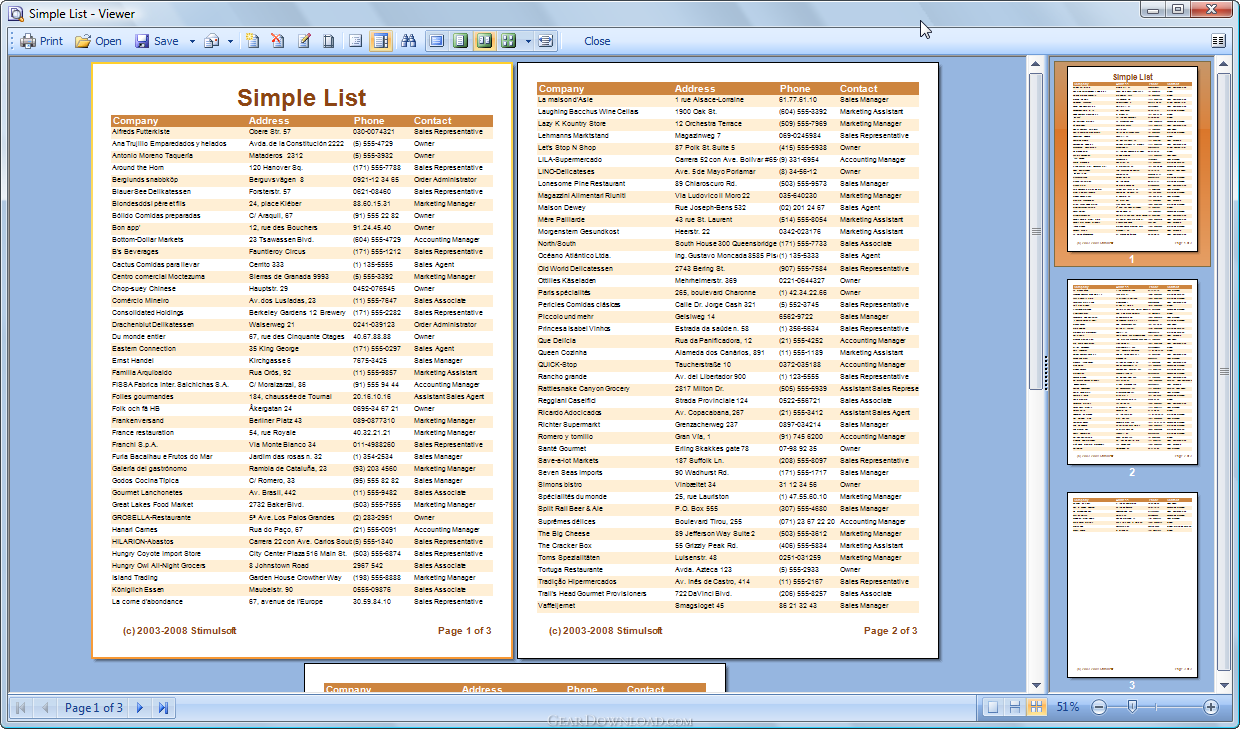Click the Print button in the toolbar
The image size is (1240, 729).
tap(41, 41)
